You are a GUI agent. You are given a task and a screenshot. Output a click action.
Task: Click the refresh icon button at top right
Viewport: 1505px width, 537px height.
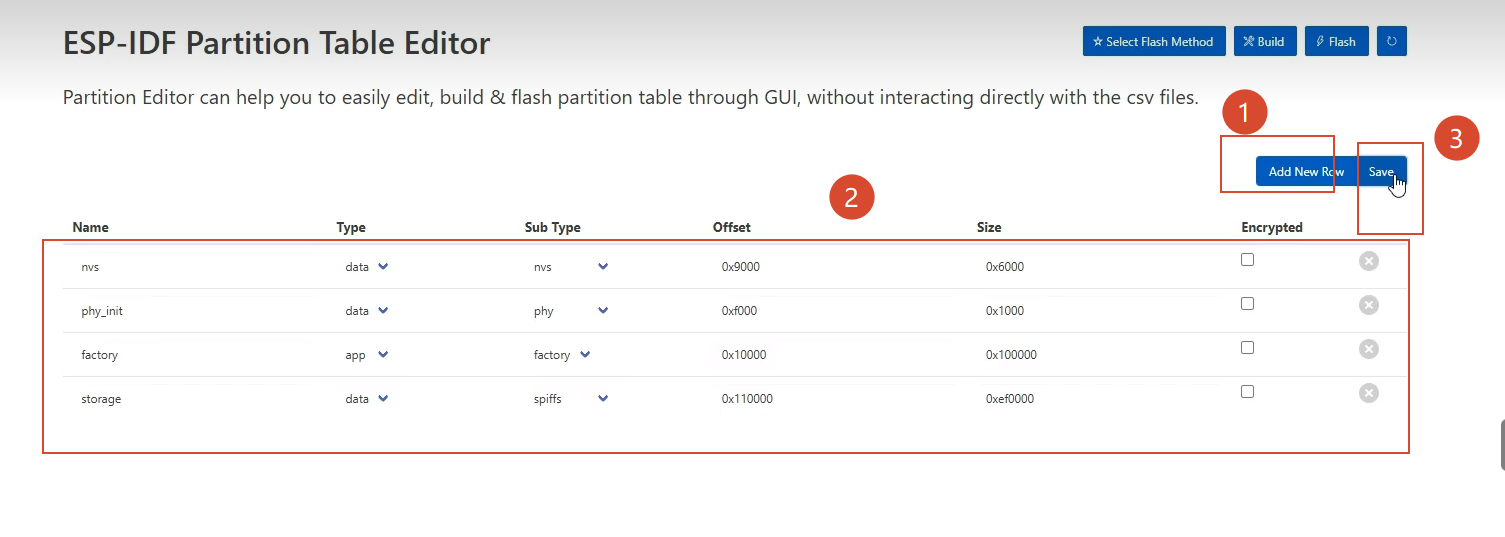(1391, 41)
